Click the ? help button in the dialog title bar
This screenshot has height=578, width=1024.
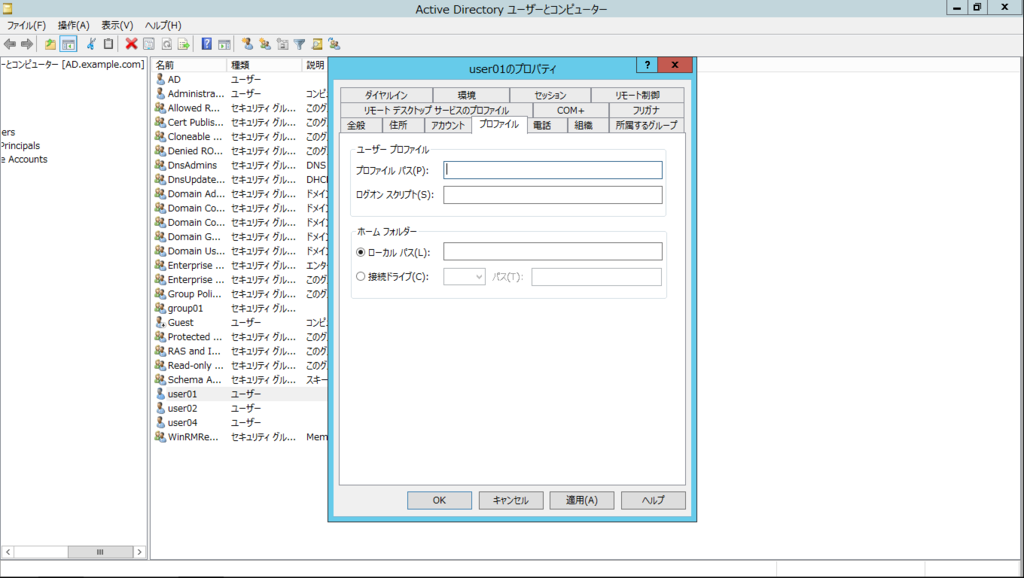(647, 65)
